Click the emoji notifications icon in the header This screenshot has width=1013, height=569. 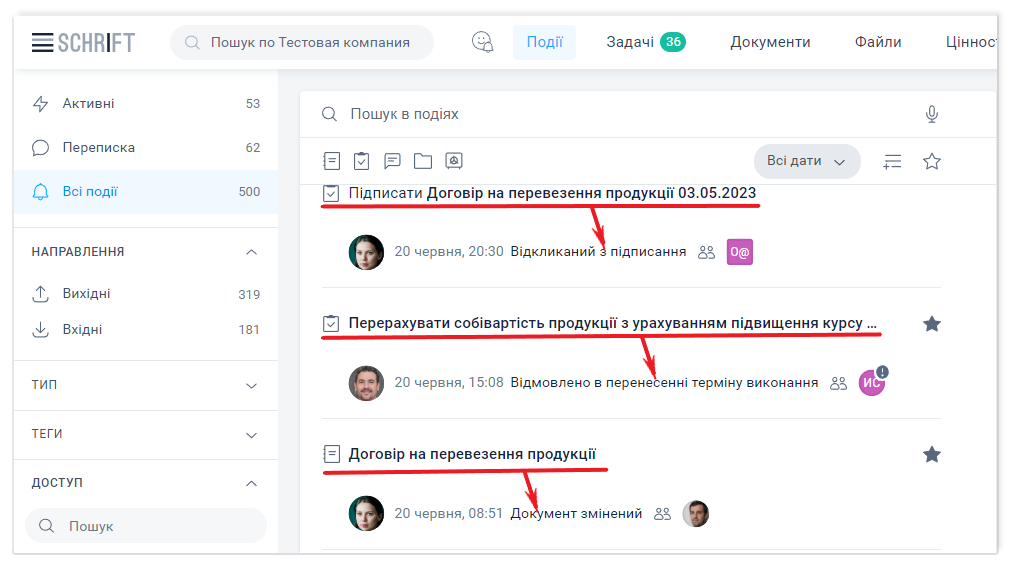point(483,42)
